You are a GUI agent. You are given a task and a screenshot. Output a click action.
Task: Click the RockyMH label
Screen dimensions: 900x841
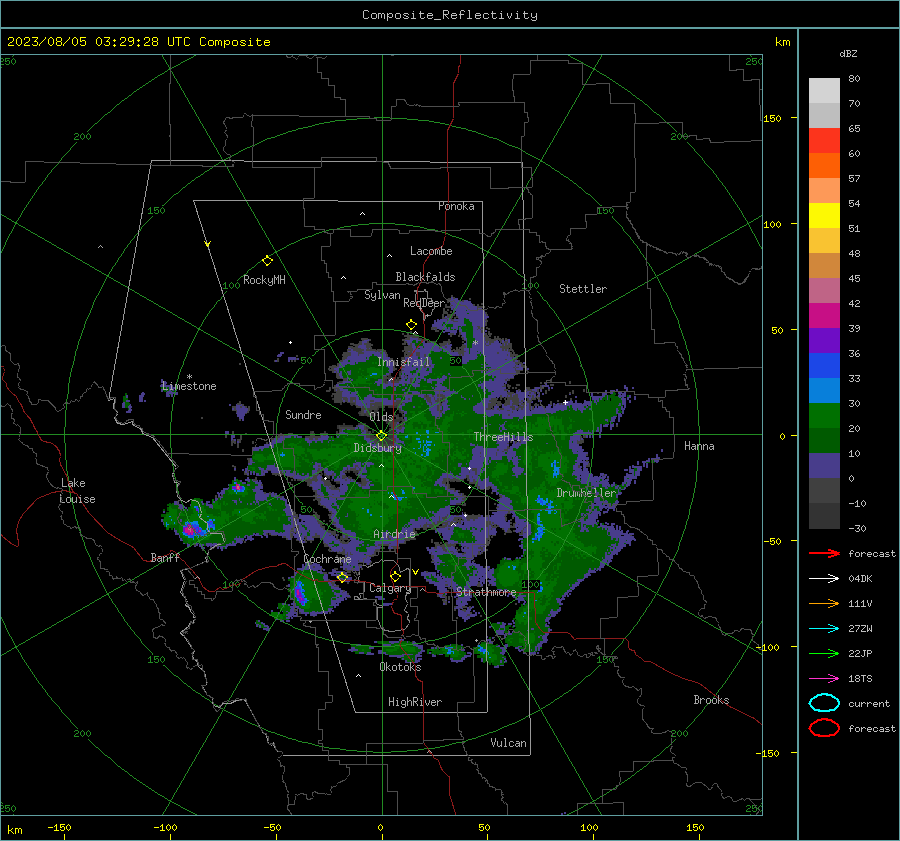click(x=264, y=280)
